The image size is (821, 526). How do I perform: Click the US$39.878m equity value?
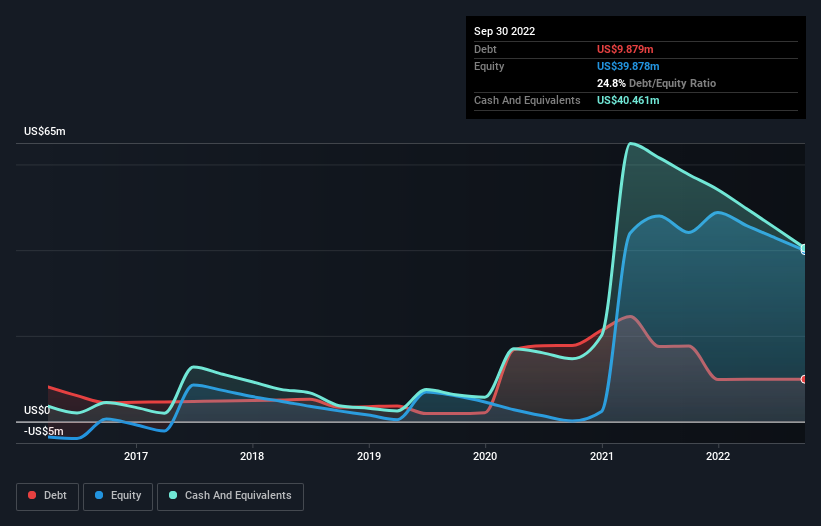pos(628,66)
